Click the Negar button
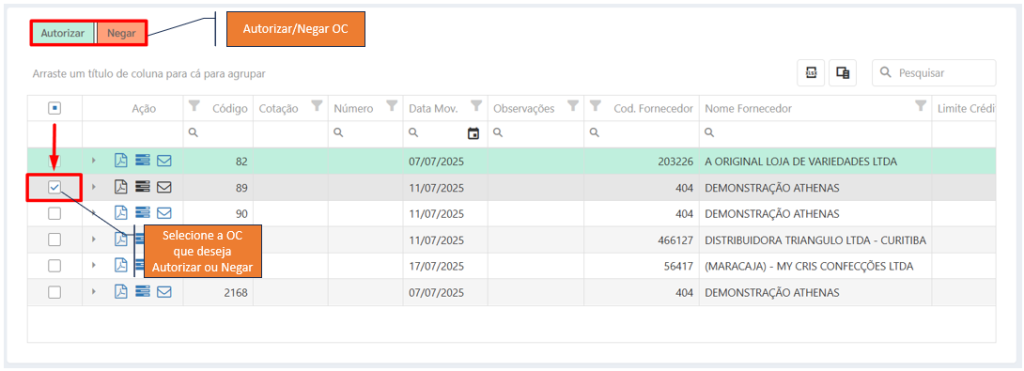The image size is (1024, 371). point(121,33)
